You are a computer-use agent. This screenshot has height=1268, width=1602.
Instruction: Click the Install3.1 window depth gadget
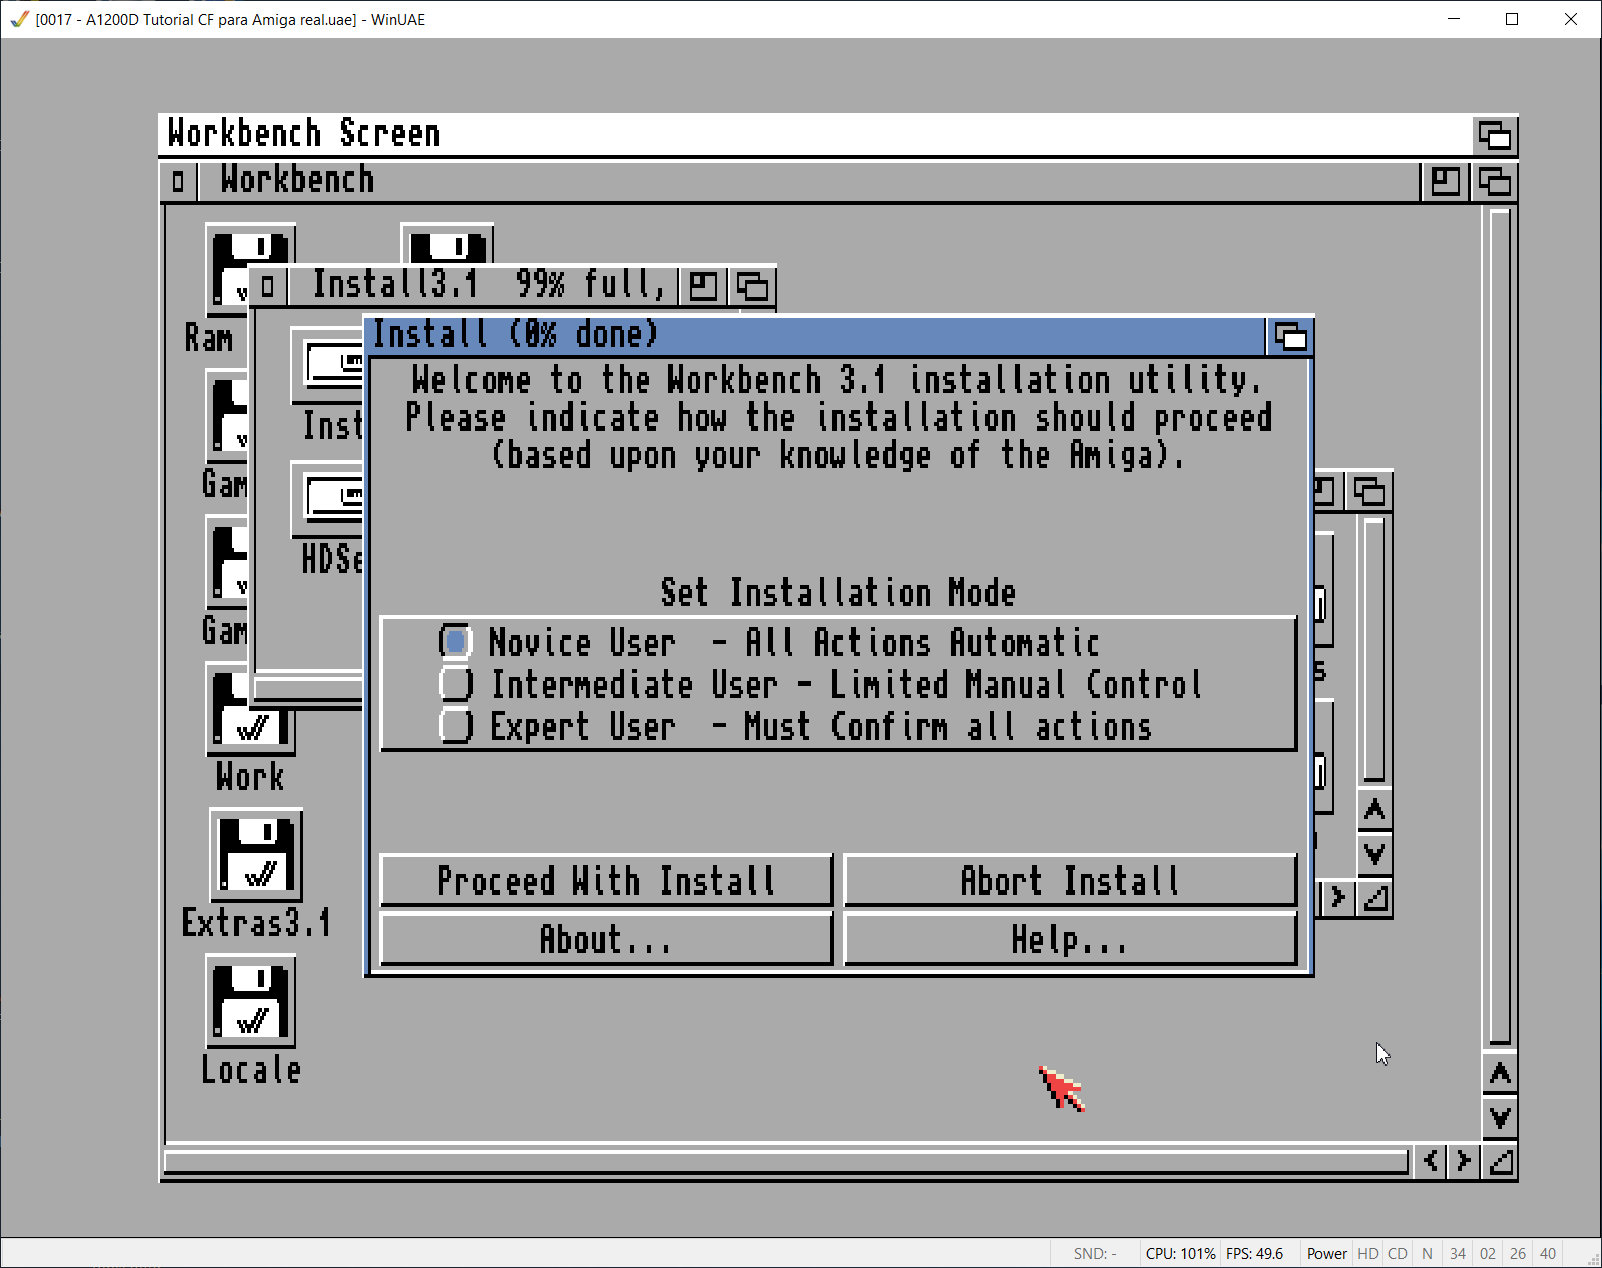[752, 287]
